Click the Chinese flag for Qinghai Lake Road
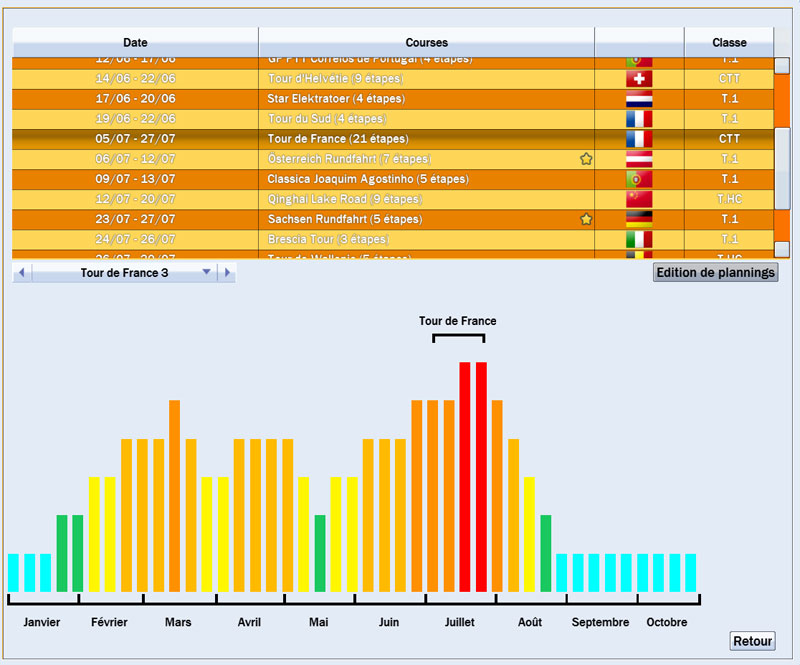Screen dimensions: 800x665 click(639, 199)
